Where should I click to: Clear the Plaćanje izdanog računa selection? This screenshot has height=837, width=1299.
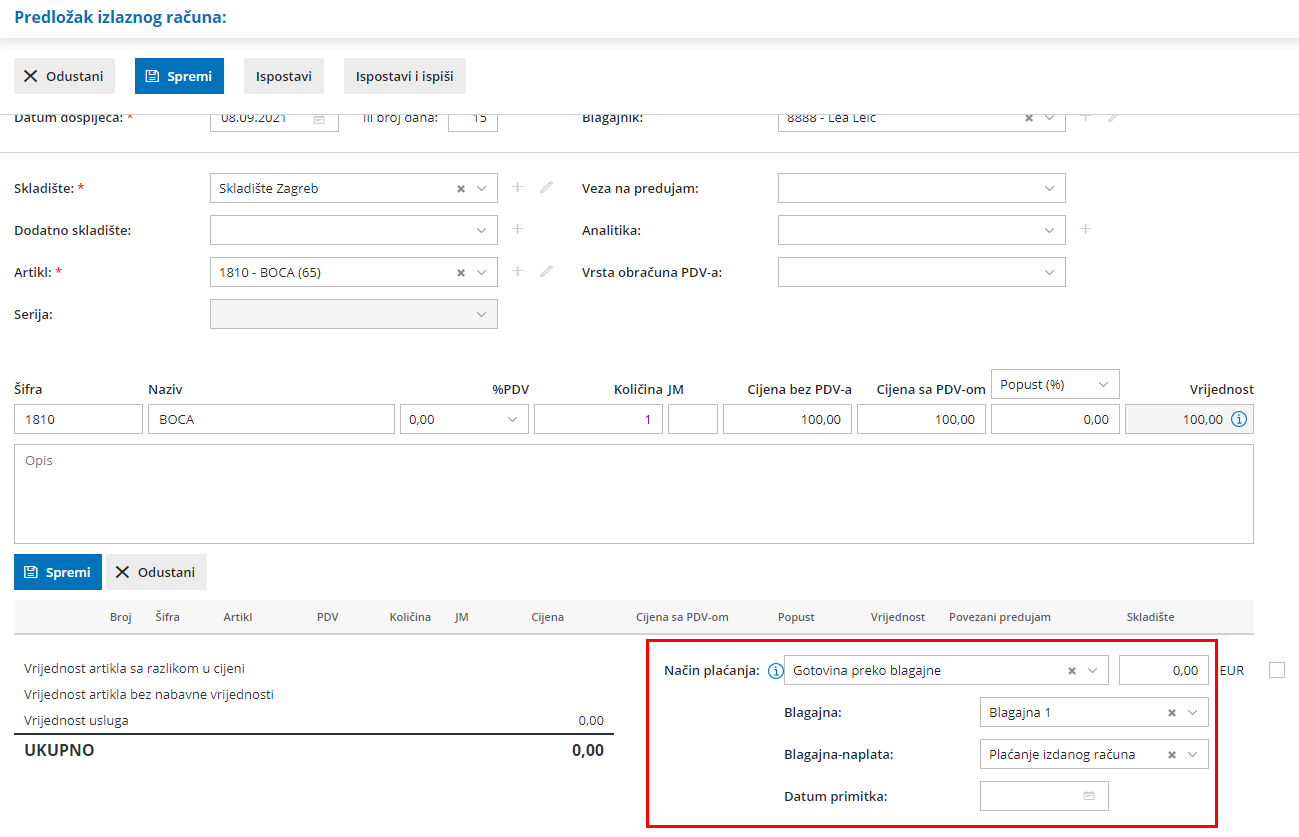pyautogui.click(x=1172, y=755)
